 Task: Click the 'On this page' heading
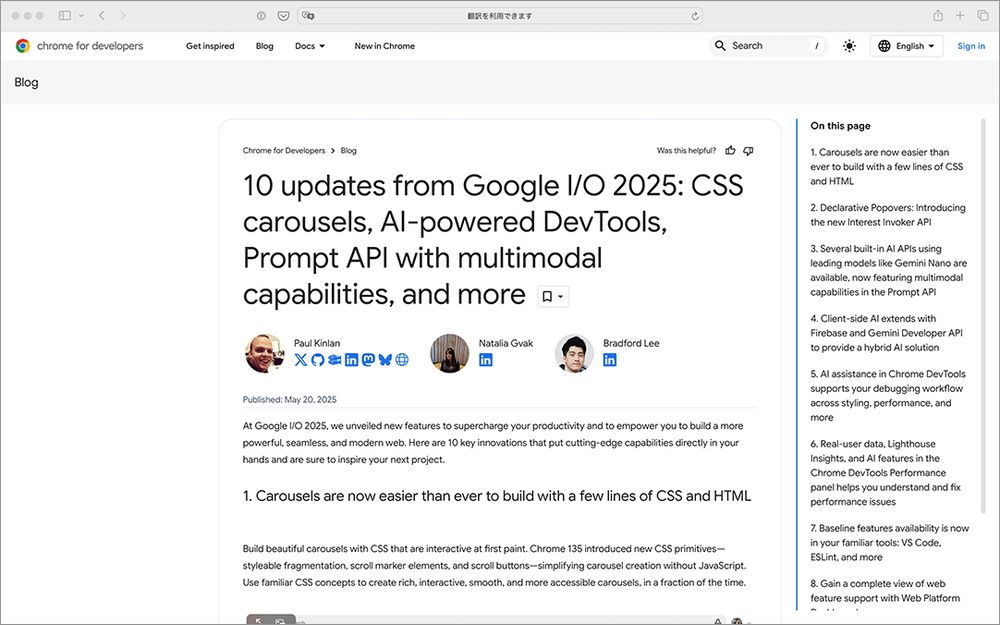click(x=840, y=126)
